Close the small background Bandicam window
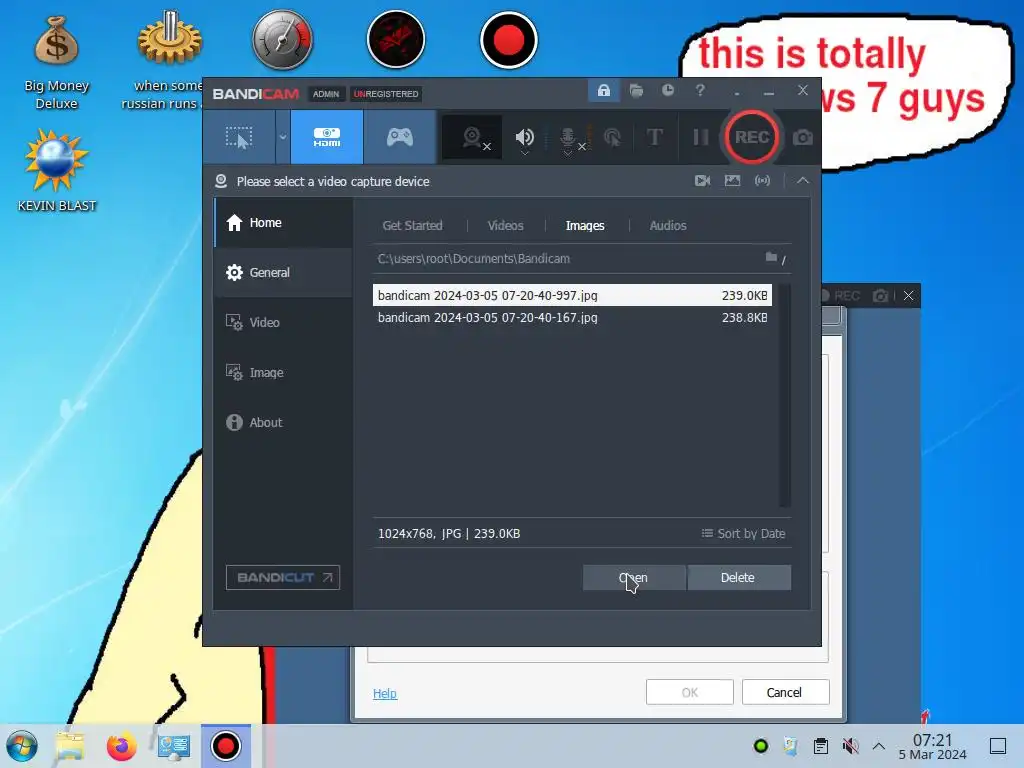Image resolution: width=1024 pixels, height=768 pixels. tap(908, 296)
